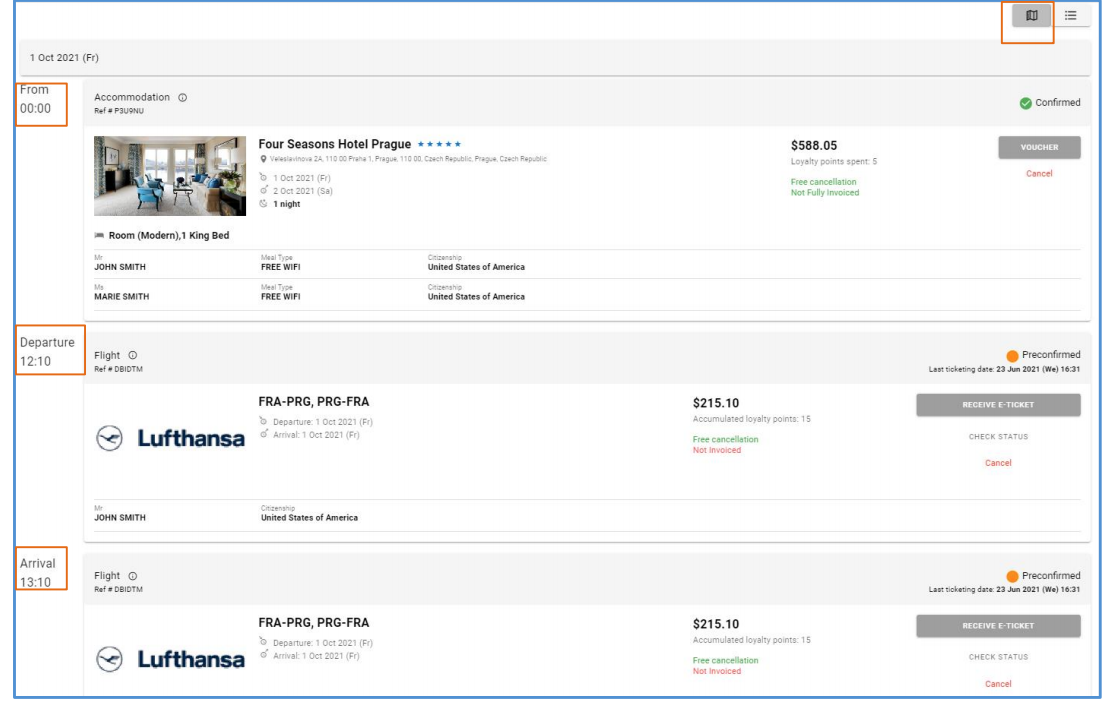Click the first flight's orange Preconfirmed status dot
Screen dimensions: 1106x706
coord(1012,355)
